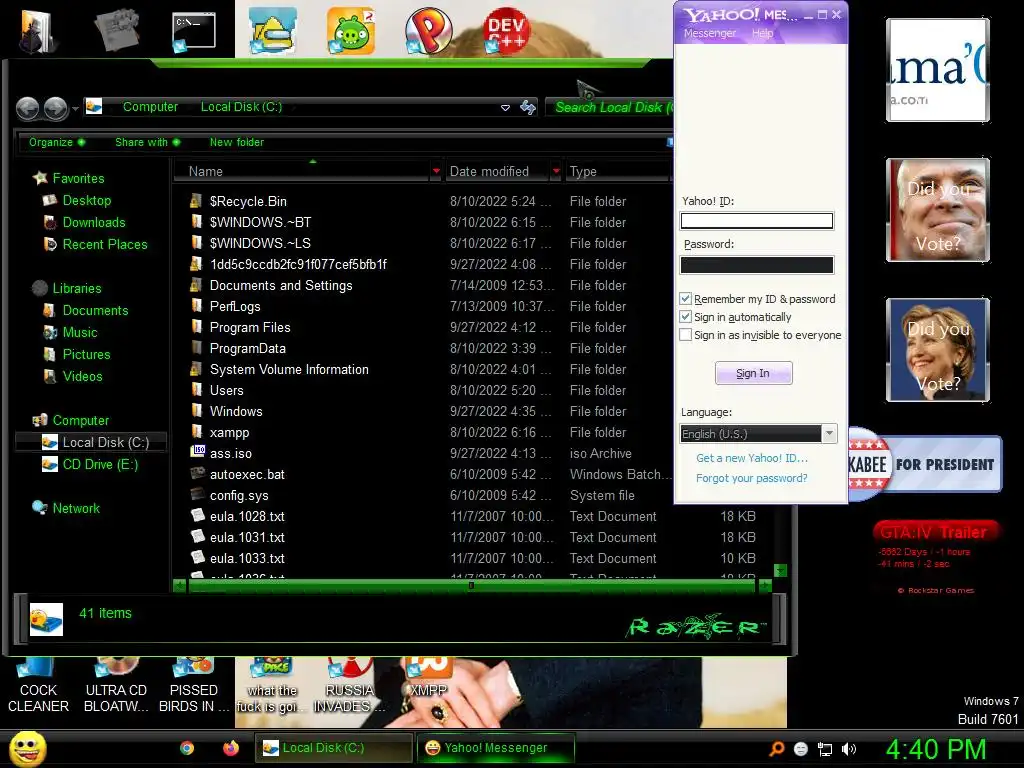
Task: Click the horizontal scrollbar in file list
Action: 470,586
